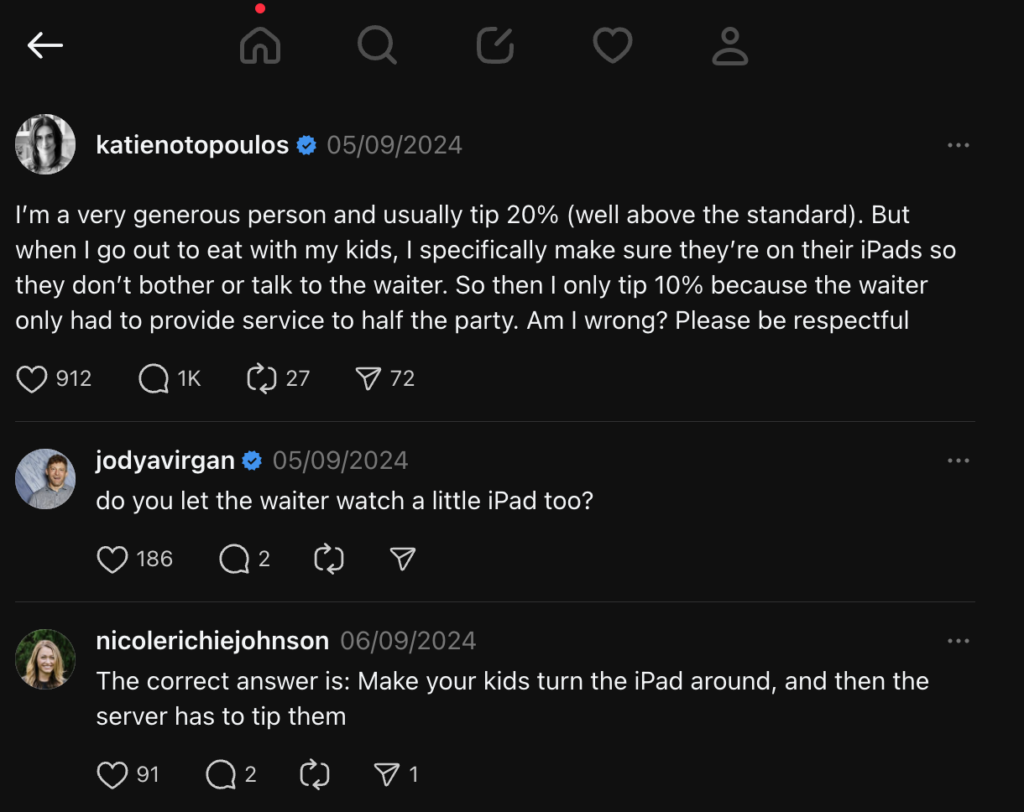Open the Profile tab
This screenshot has width=1024, height=812.
(x=730, y=45)
